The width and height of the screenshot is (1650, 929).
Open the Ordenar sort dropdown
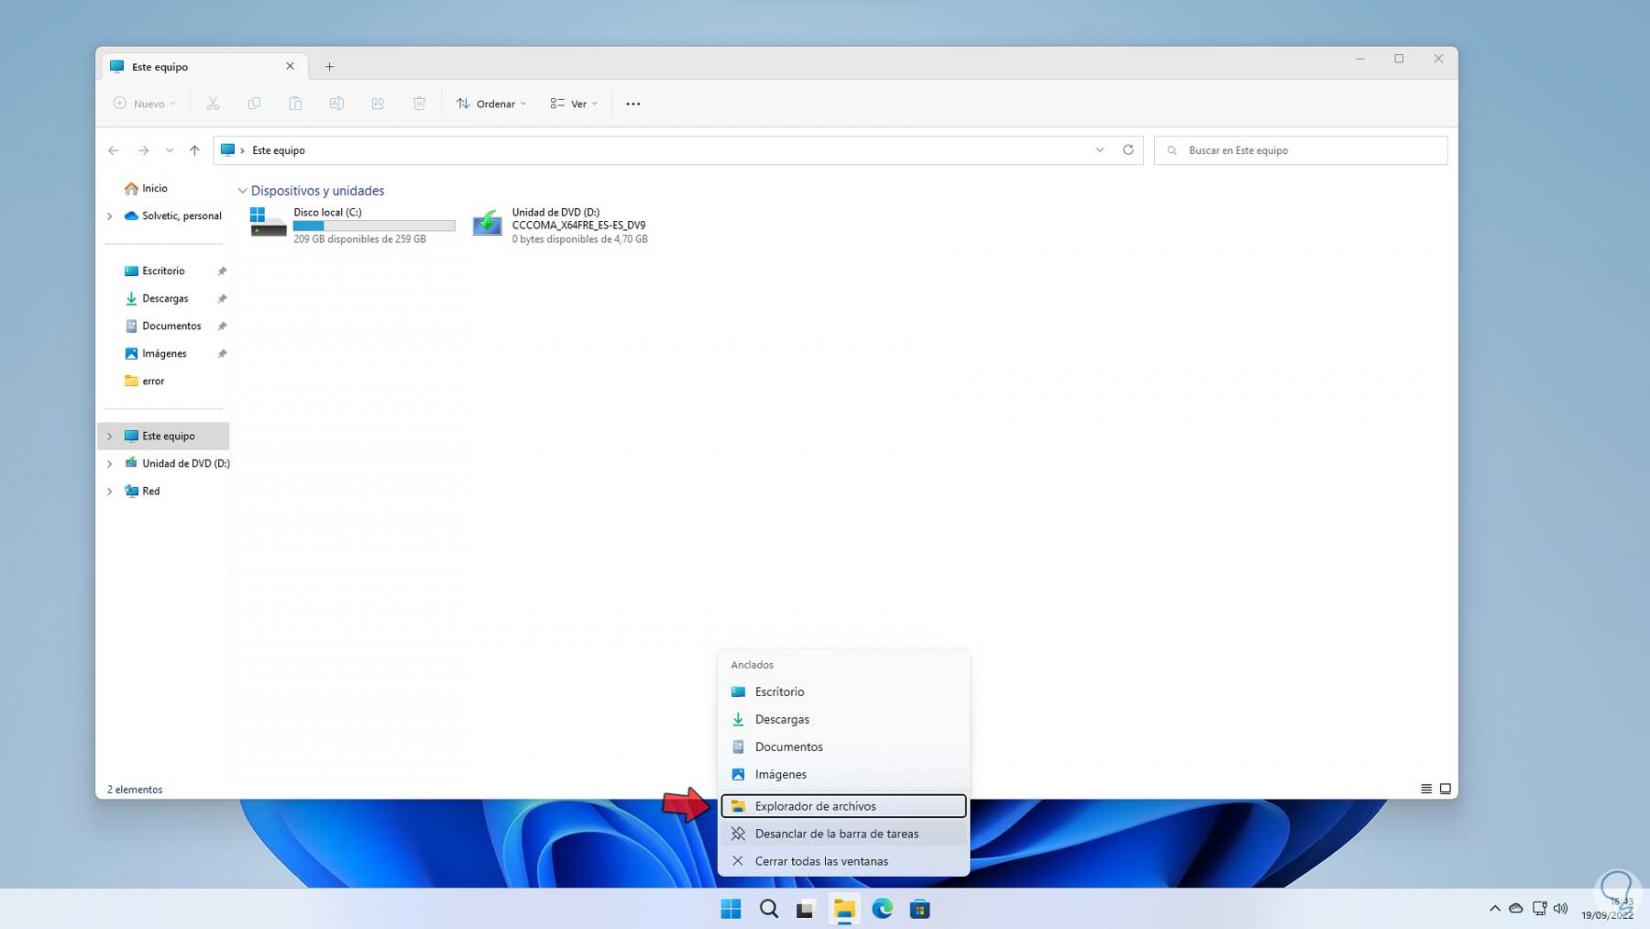(491, 104)
